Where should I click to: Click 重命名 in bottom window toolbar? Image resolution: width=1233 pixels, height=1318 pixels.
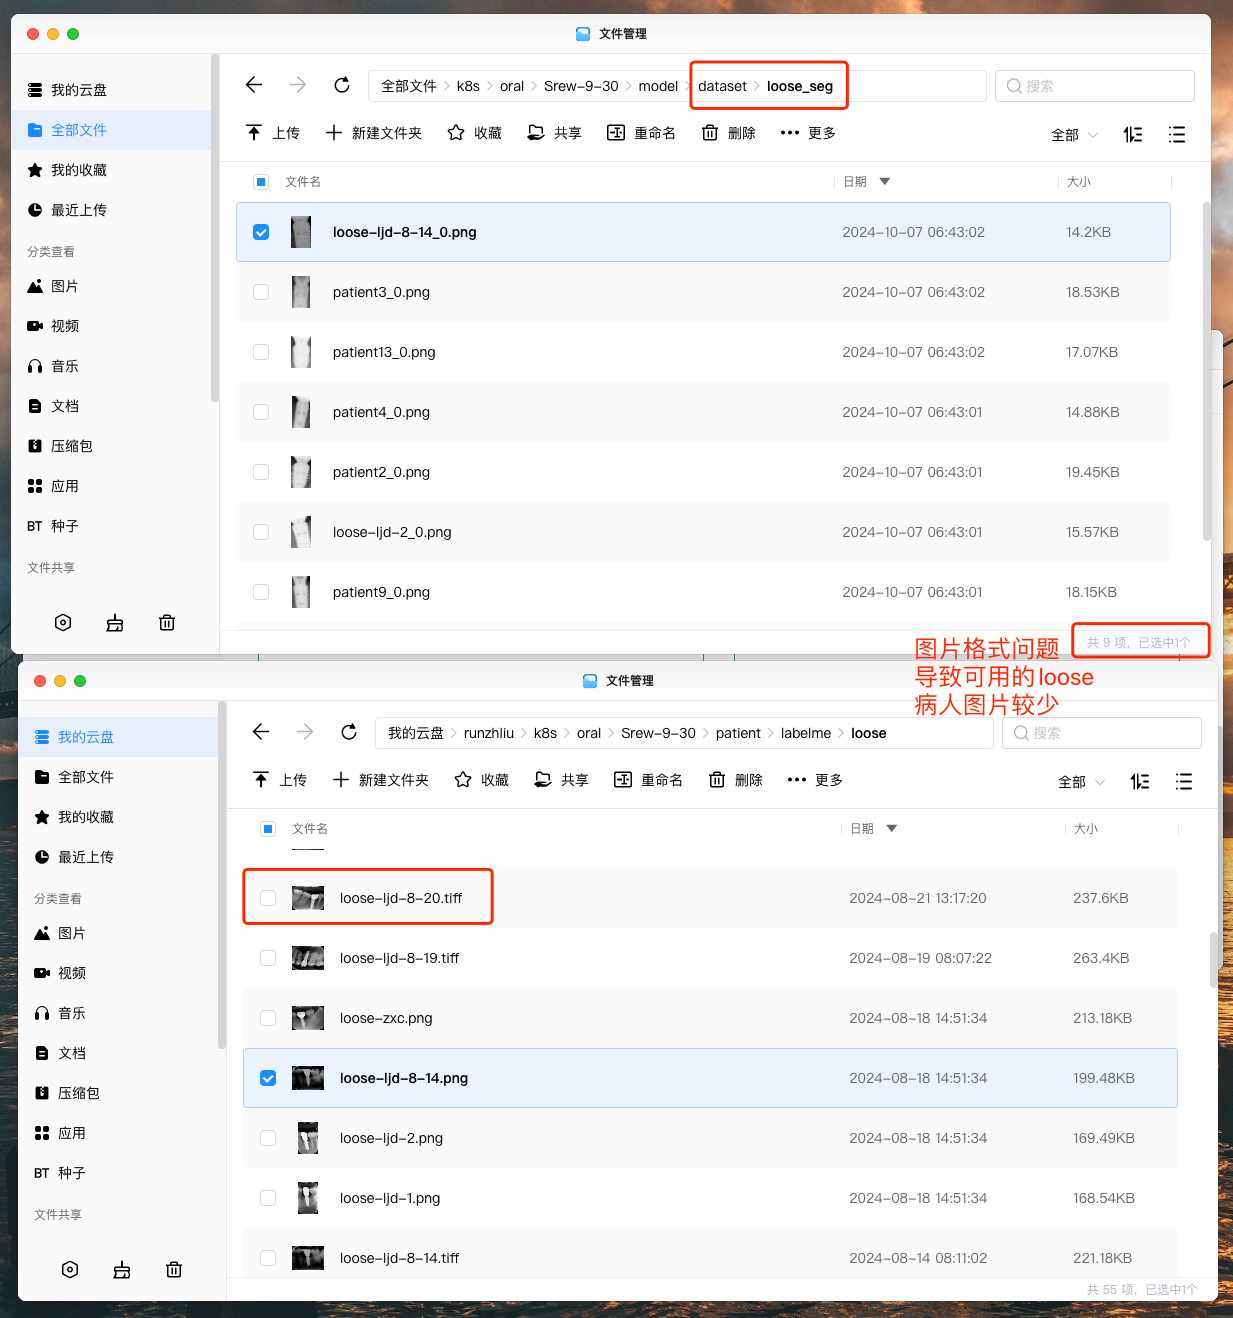[x=648, y=780]
